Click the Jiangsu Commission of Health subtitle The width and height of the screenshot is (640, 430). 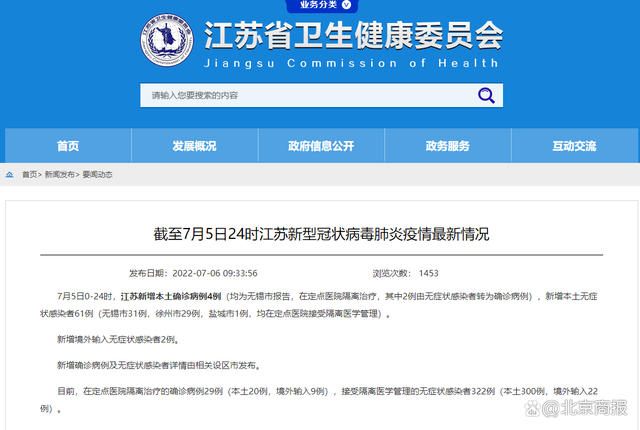tap(351, 63)
